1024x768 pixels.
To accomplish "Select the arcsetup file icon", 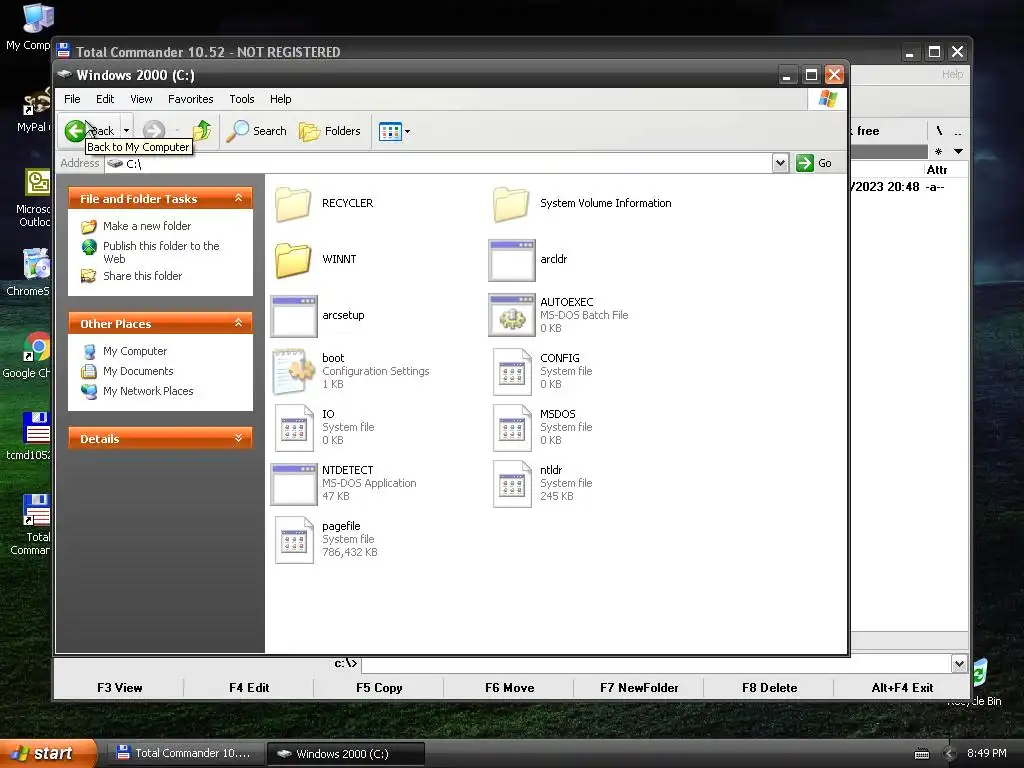I will point(294,316).
